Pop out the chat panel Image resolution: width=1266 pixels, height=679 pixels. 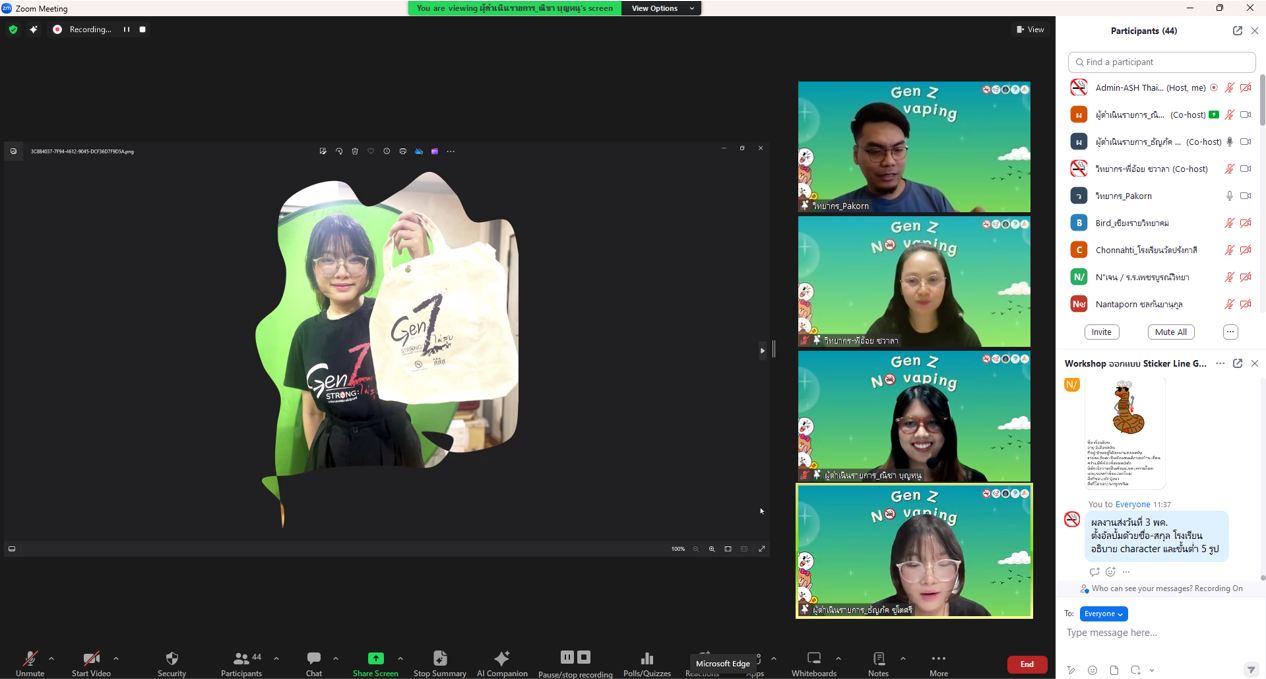pyautogui.click(x=1237, y=364)
